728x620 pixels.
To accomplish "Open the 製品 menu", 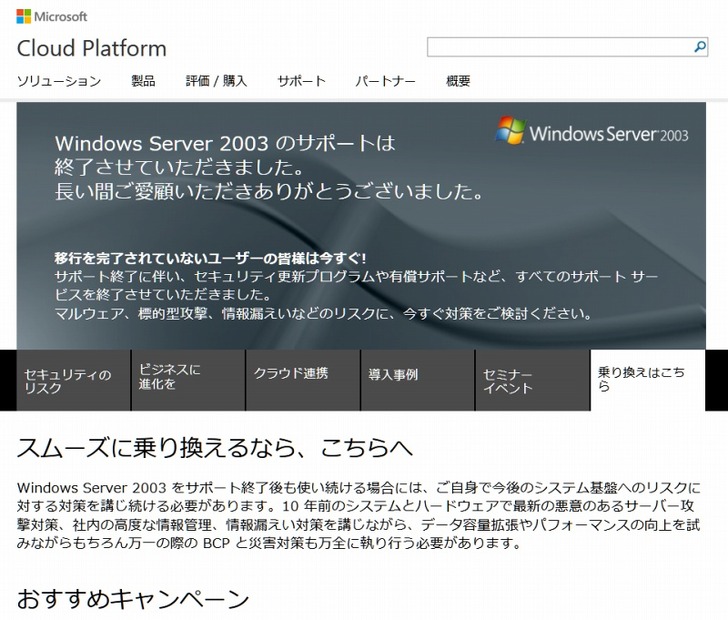I will (143, 81).
